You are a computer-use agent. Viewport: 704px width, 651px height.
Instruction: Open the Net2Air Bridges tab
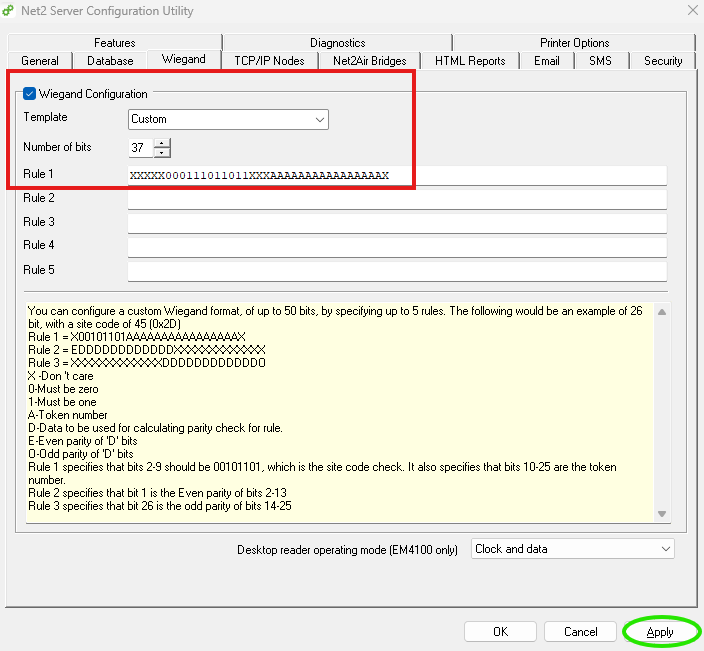pos(370,61)
